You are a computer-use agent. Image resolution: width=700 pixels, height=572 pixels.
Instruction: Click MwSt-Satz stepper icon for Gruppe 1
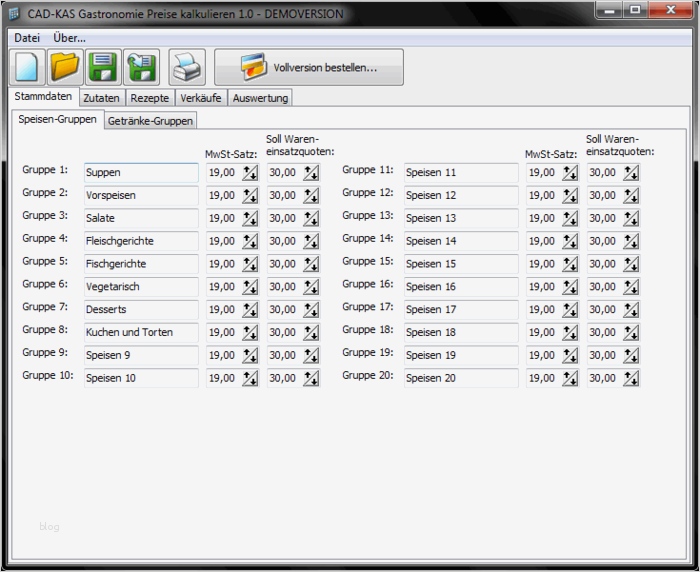tap(250, 172)
